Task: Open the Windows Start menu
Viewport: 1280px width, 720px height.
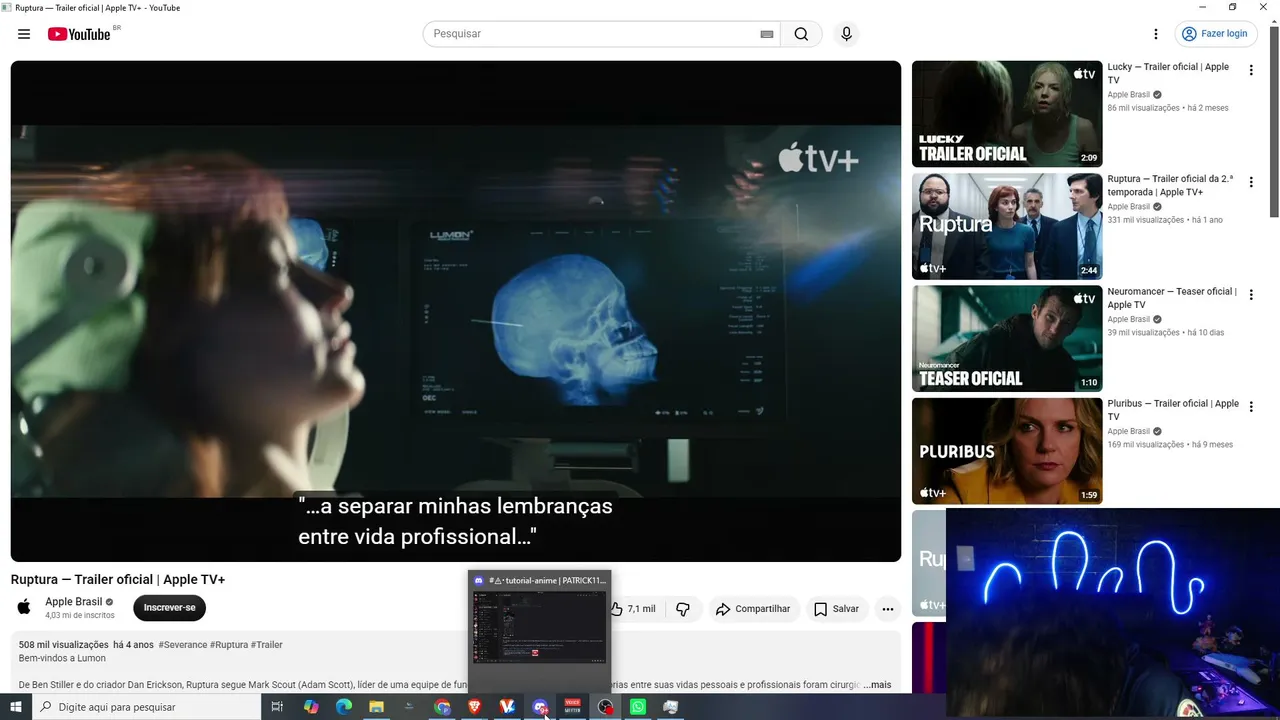Action: tap(16, 707)
